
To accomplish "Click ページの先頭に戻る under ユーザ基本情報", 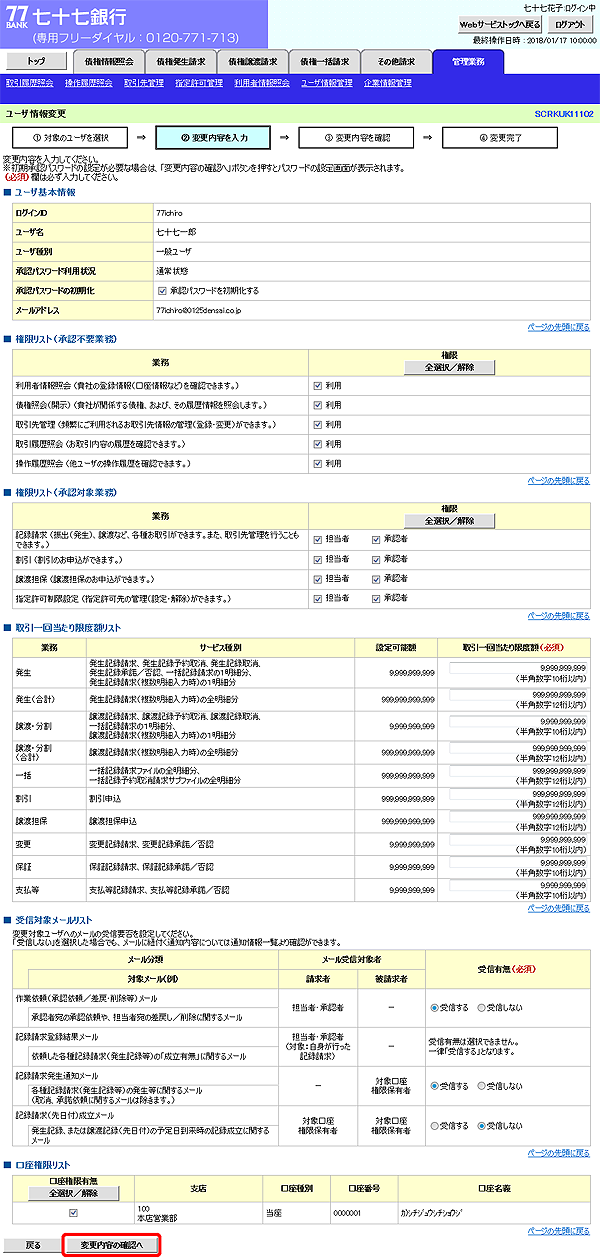I will point(558,327).
